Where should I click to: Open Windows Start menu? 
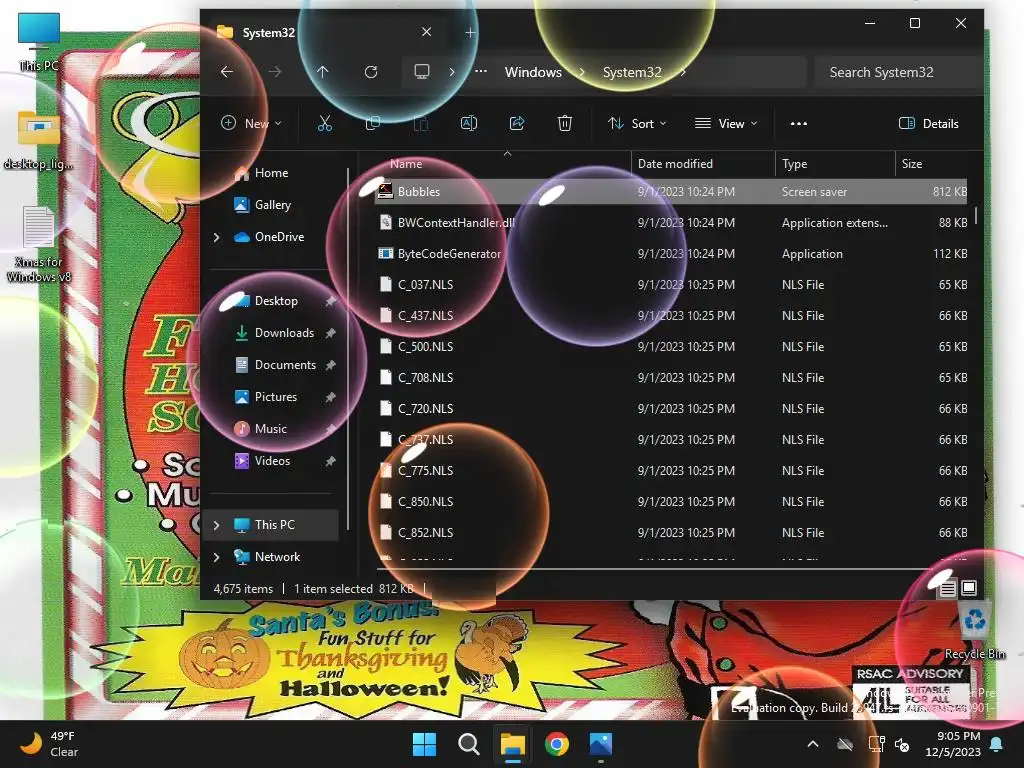pyautogui.click(x=424, y=744)
